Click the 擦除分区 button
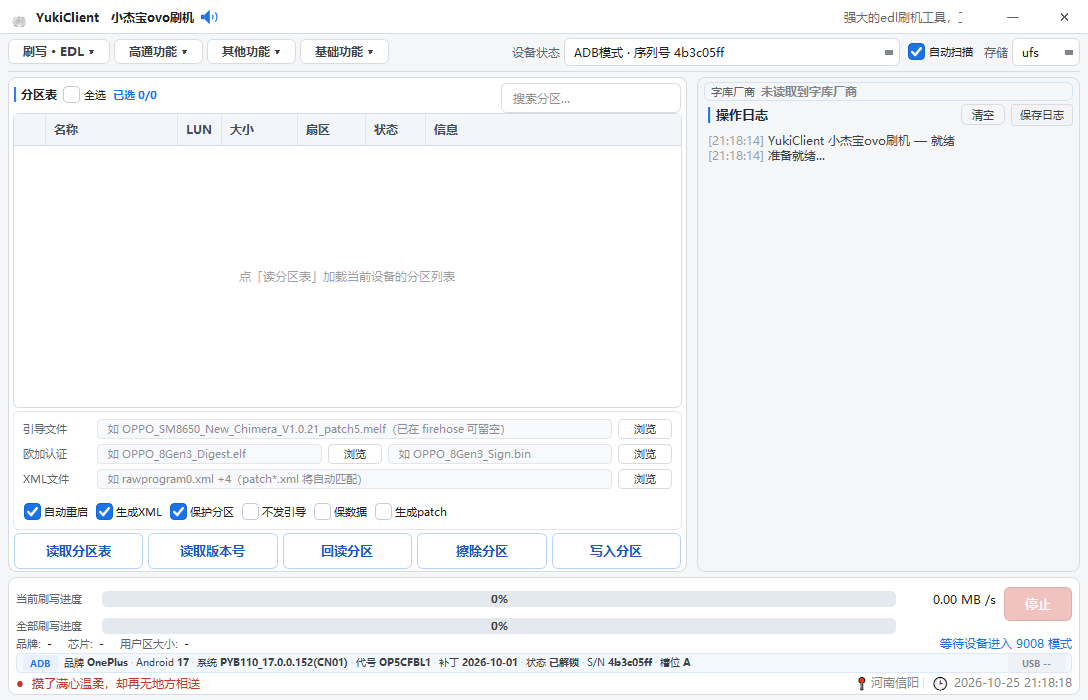The height and width of the screenshot is (700, 1088). point(482,552)
